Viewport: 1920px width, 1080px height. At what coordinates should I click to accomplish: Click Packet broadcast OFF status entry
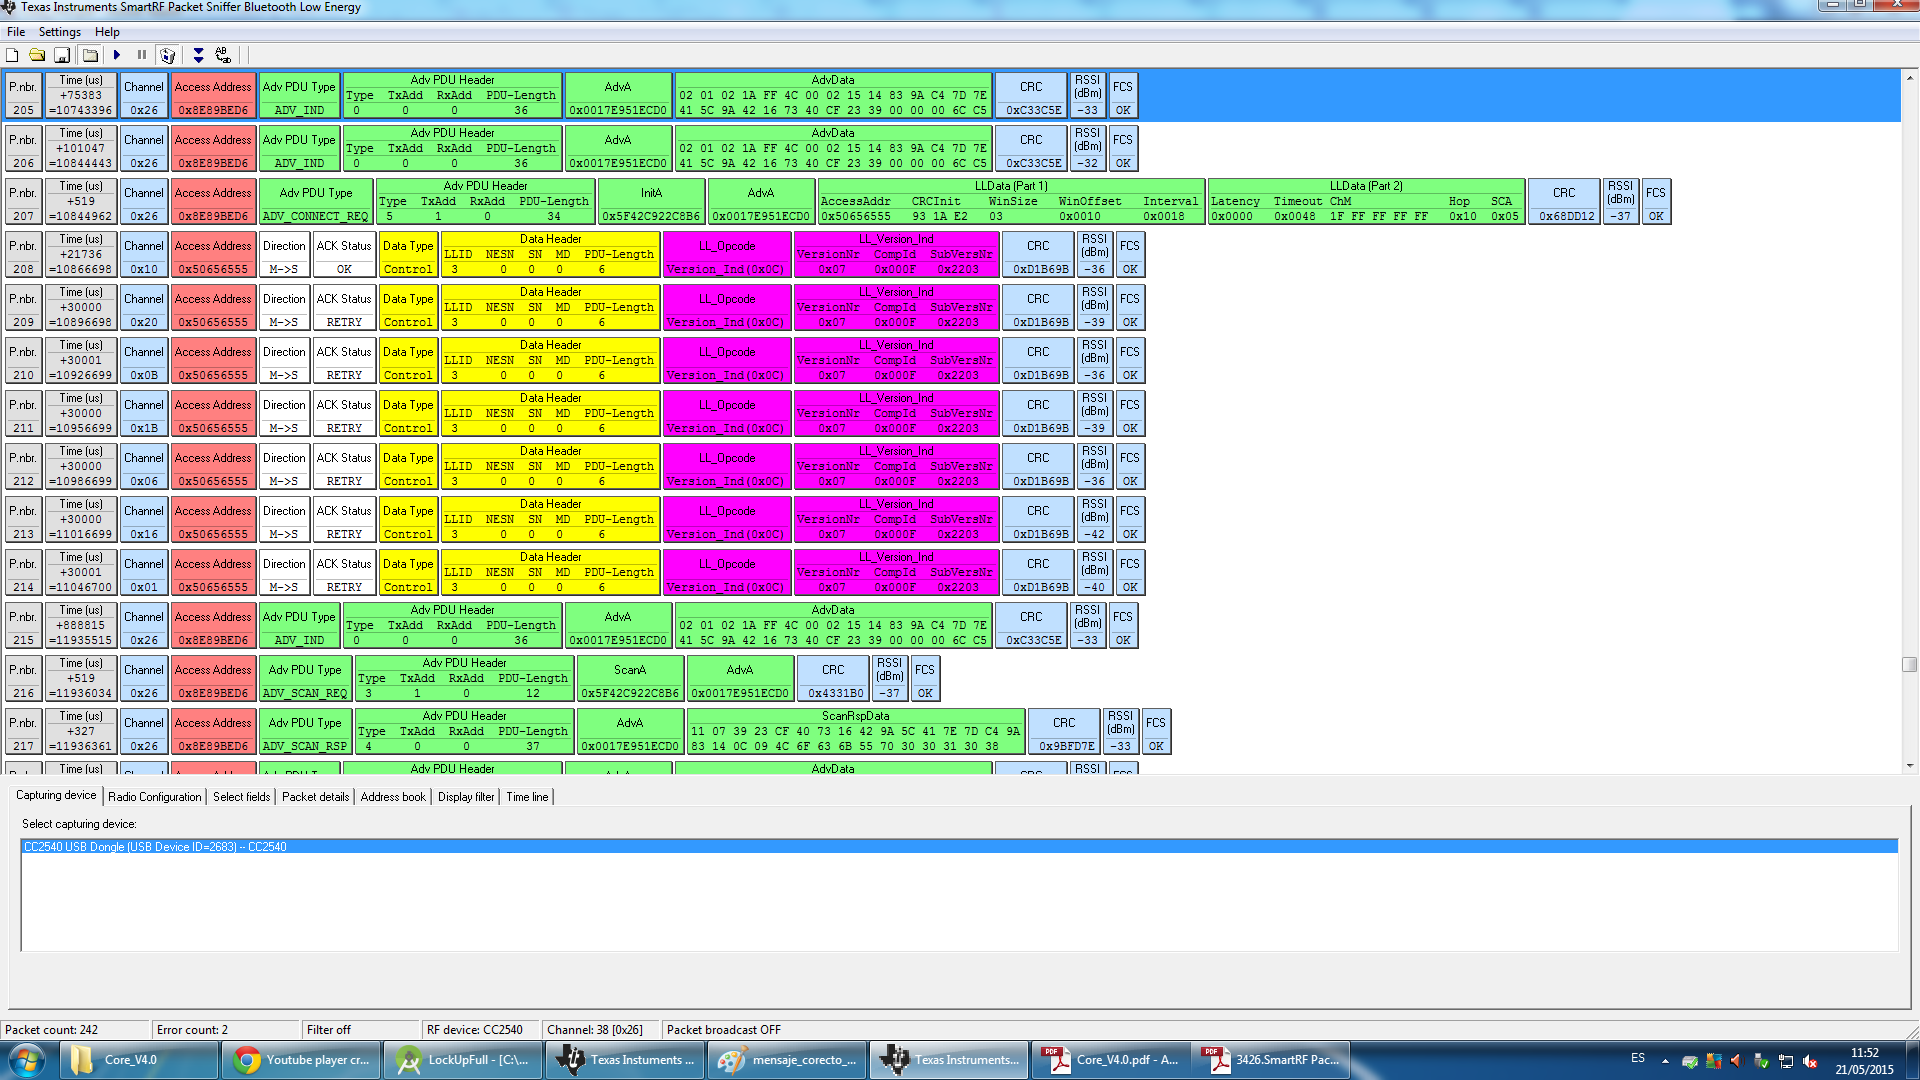(723, 1030)
